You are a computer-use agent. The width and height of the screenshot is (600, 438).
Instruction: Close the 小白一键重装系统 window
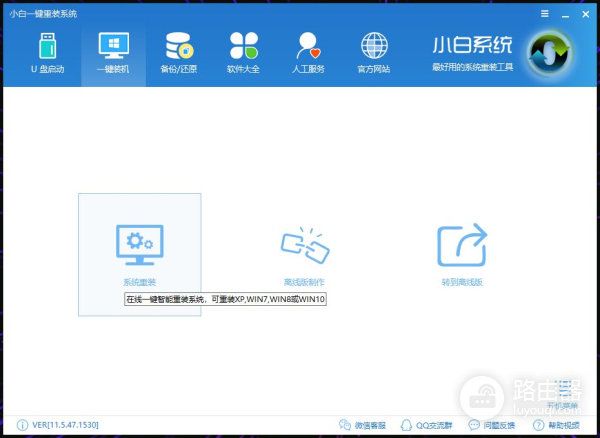(x=585, y=14)
